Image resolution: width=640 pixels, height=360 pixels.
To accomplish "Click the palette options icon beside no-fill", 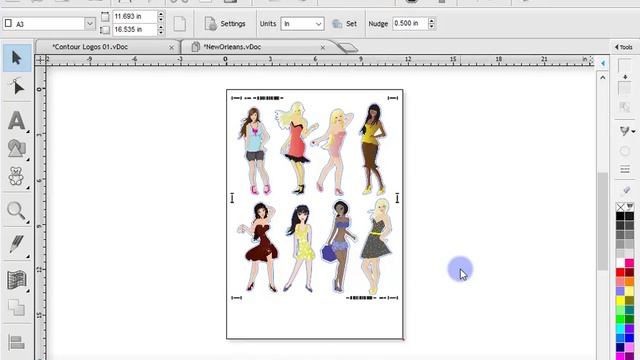I will pyautogui.click(x=630, y=206).
